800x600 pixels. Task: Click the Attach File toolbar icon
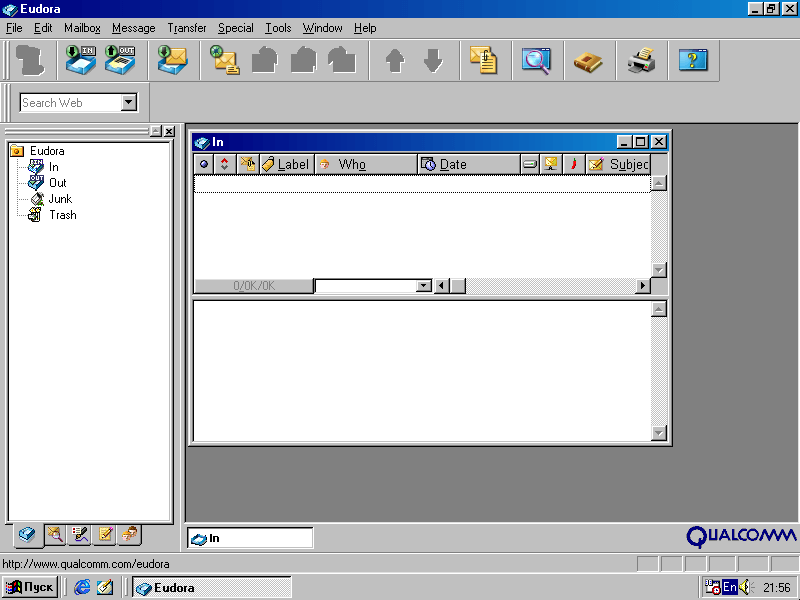pyautogui.click(x=484, y=60)
